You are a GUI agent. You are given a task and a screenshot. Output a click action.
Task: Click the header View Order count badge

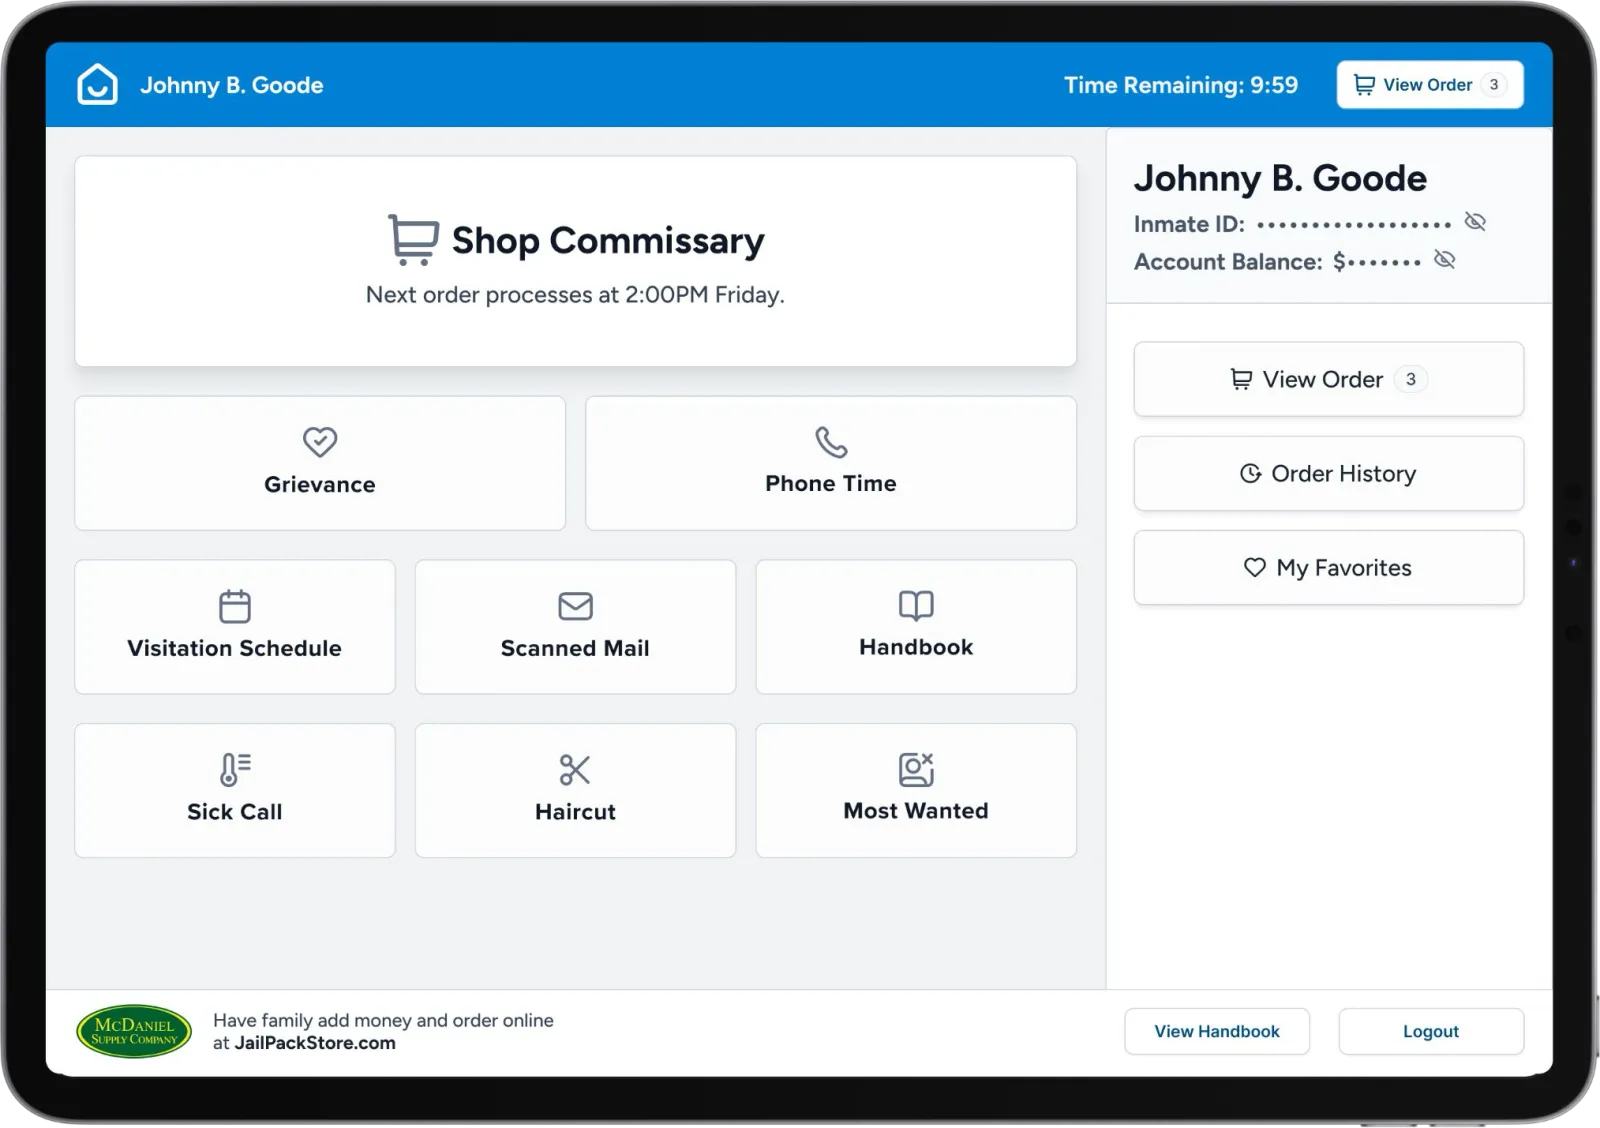[x=1494, y=85]
